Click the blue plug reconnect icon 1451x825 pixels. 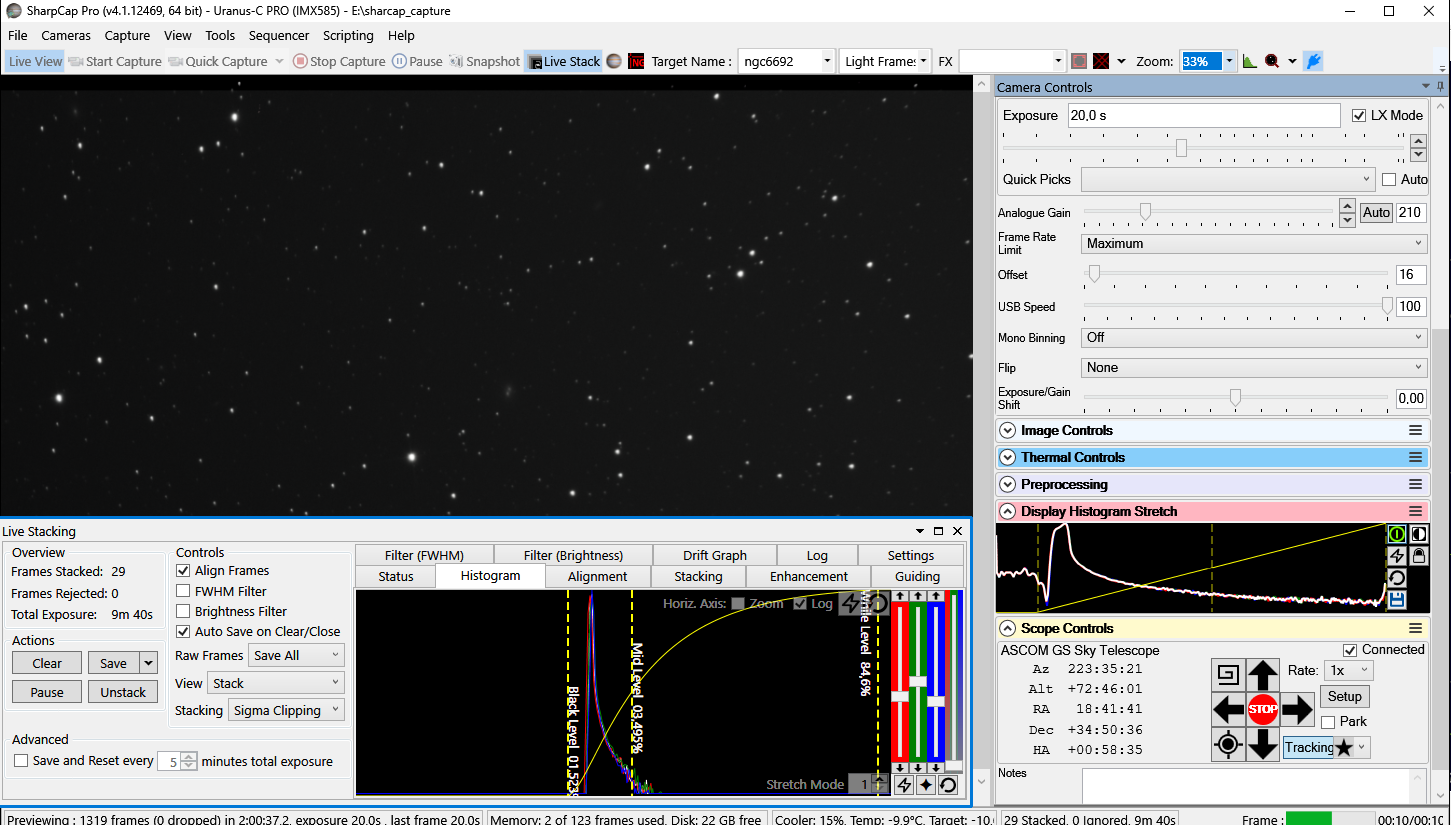pyautogui.click(x=1313, y=61)
